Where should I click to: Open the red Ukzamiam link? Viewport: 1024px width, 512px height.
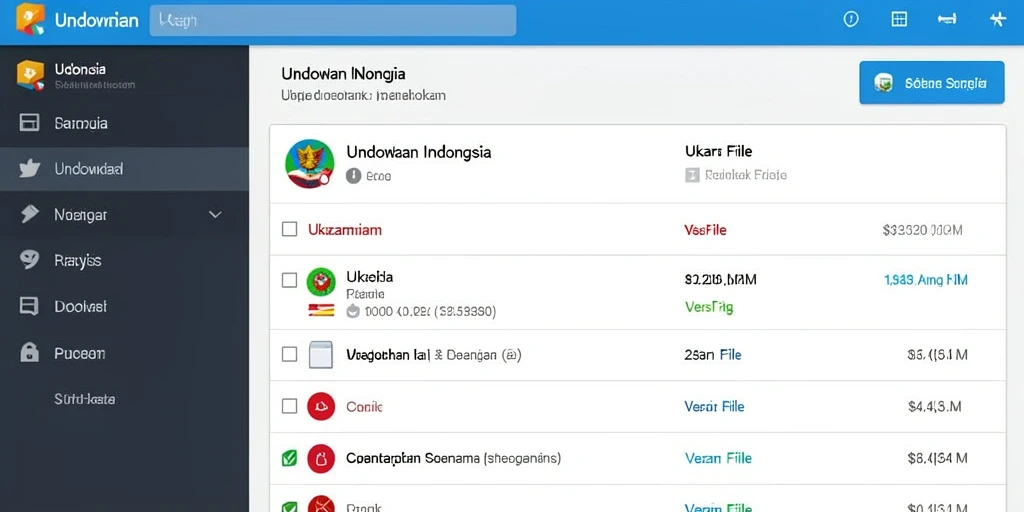click(345, 230)
